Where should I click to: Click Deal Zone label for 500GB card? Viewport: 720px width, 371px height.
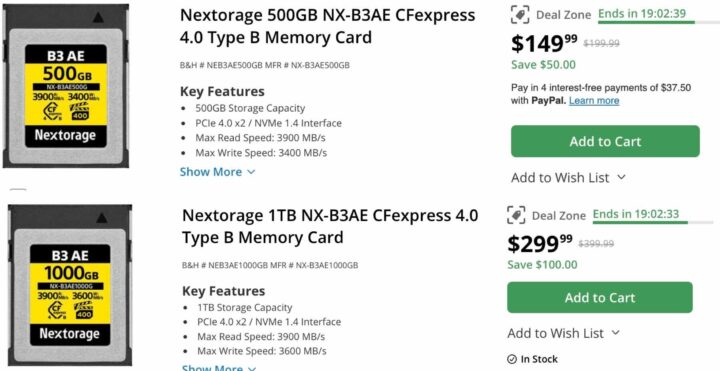pyautogui.click(x=563, y=15)
